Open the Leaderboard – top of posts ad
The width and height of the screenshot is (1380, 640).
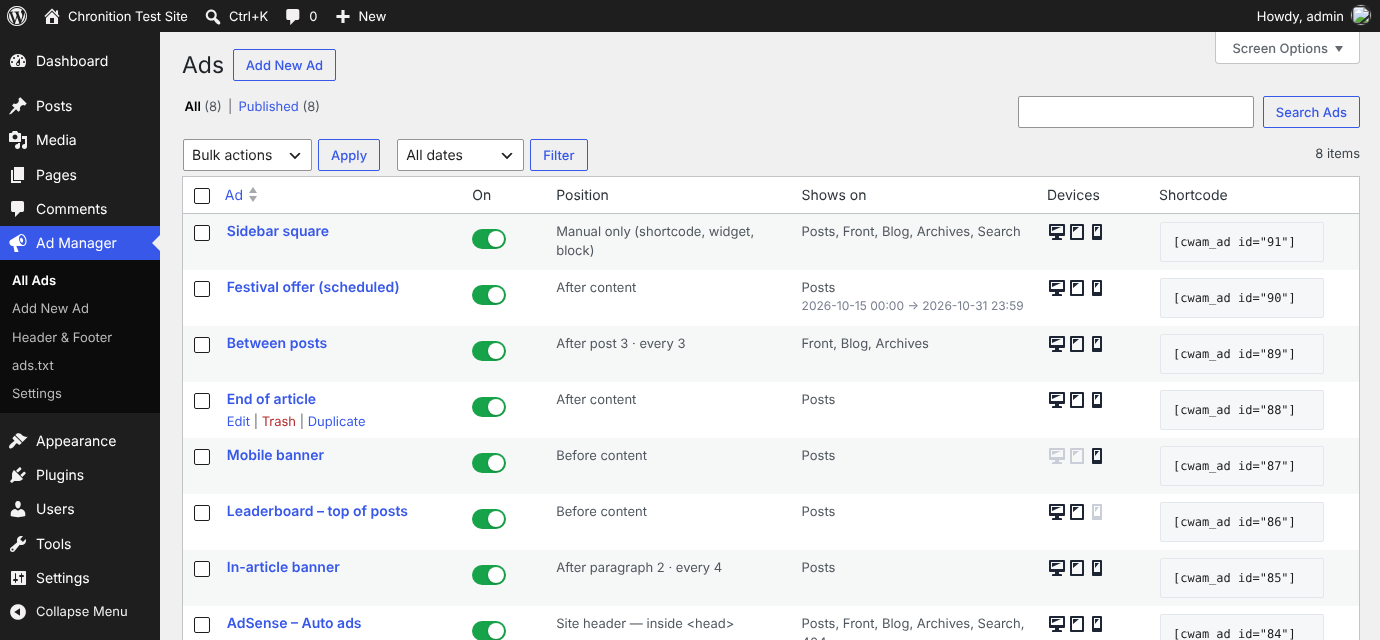tap(317, 511)
